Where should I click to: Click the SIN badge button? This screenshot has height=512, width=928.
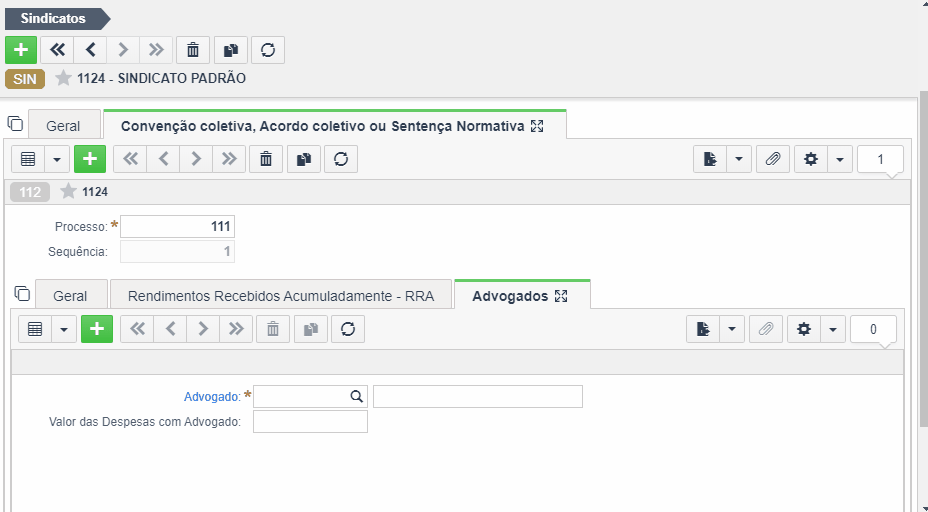(25, 79)
